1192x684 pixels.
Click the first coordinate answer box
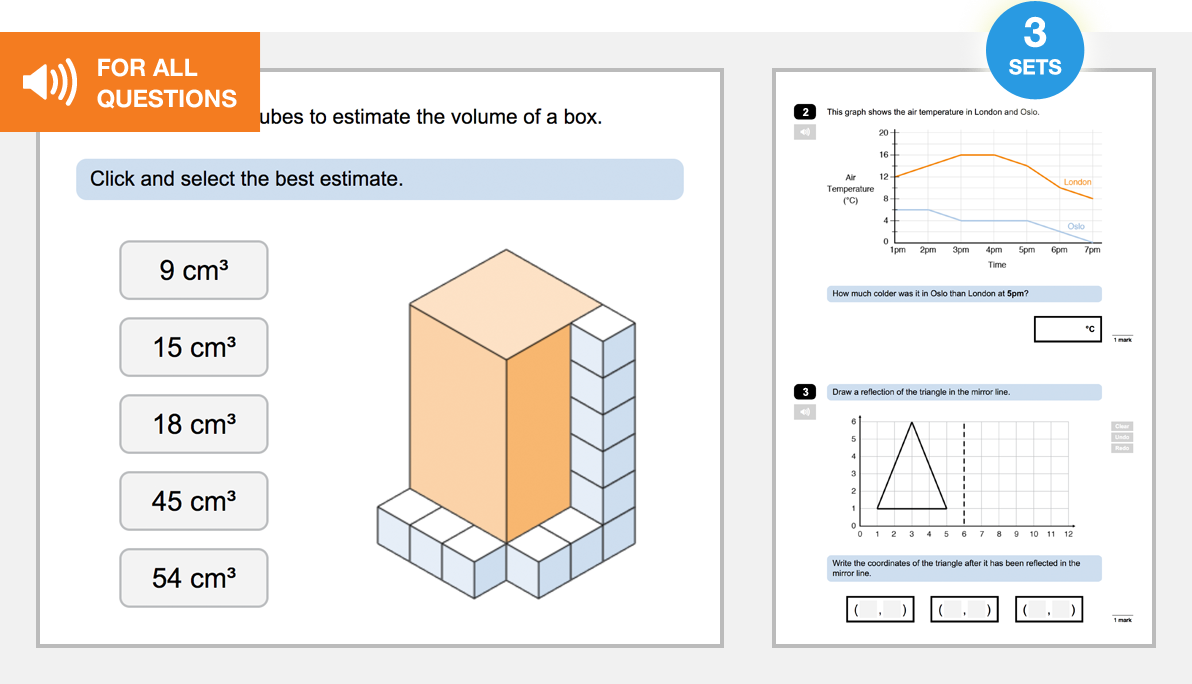tap(879, 609)
